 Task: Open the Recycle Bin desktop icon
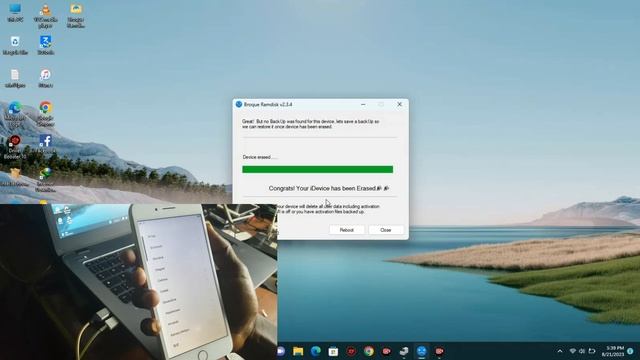[x=15, y=45]
